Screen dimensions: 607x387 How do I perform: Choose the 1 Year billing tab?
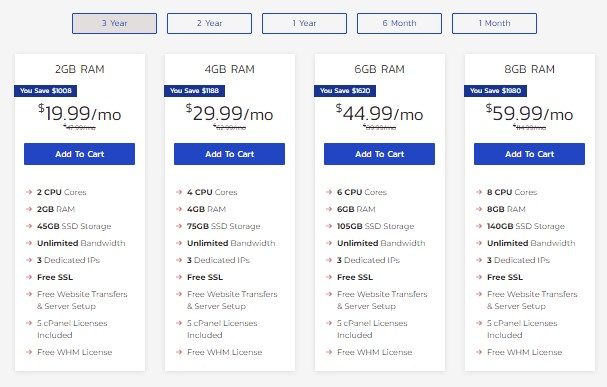[x=304, y=23]
